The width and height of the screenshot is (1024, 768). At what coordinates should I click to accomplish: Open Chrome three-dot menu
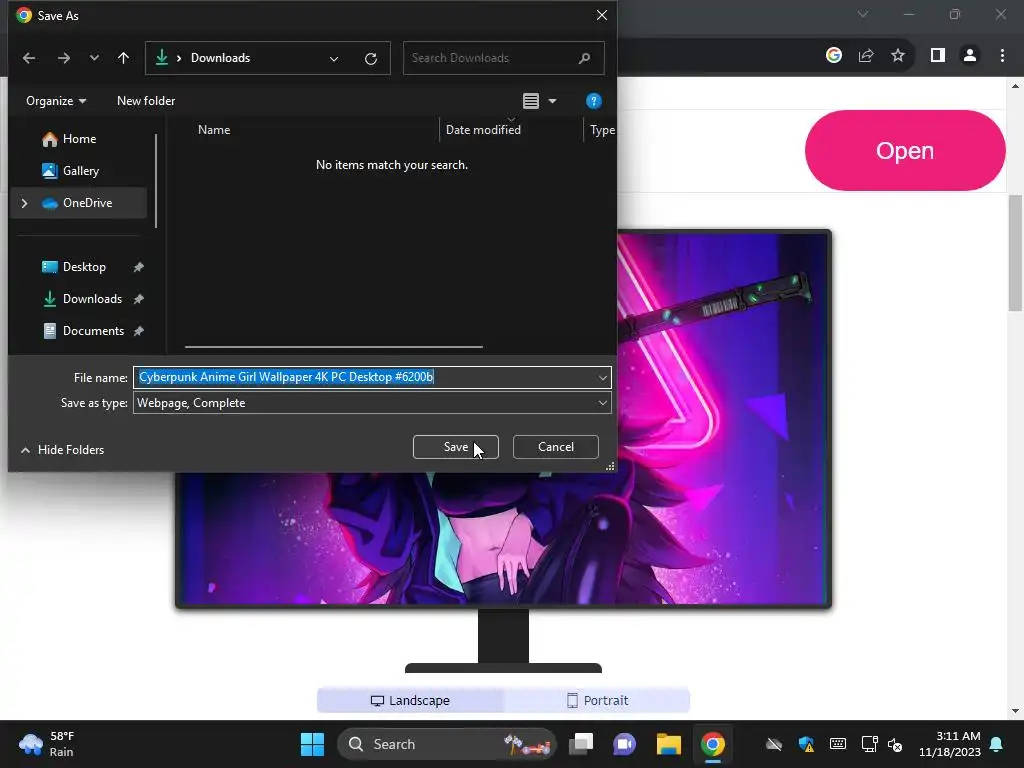pos(1002,56)
